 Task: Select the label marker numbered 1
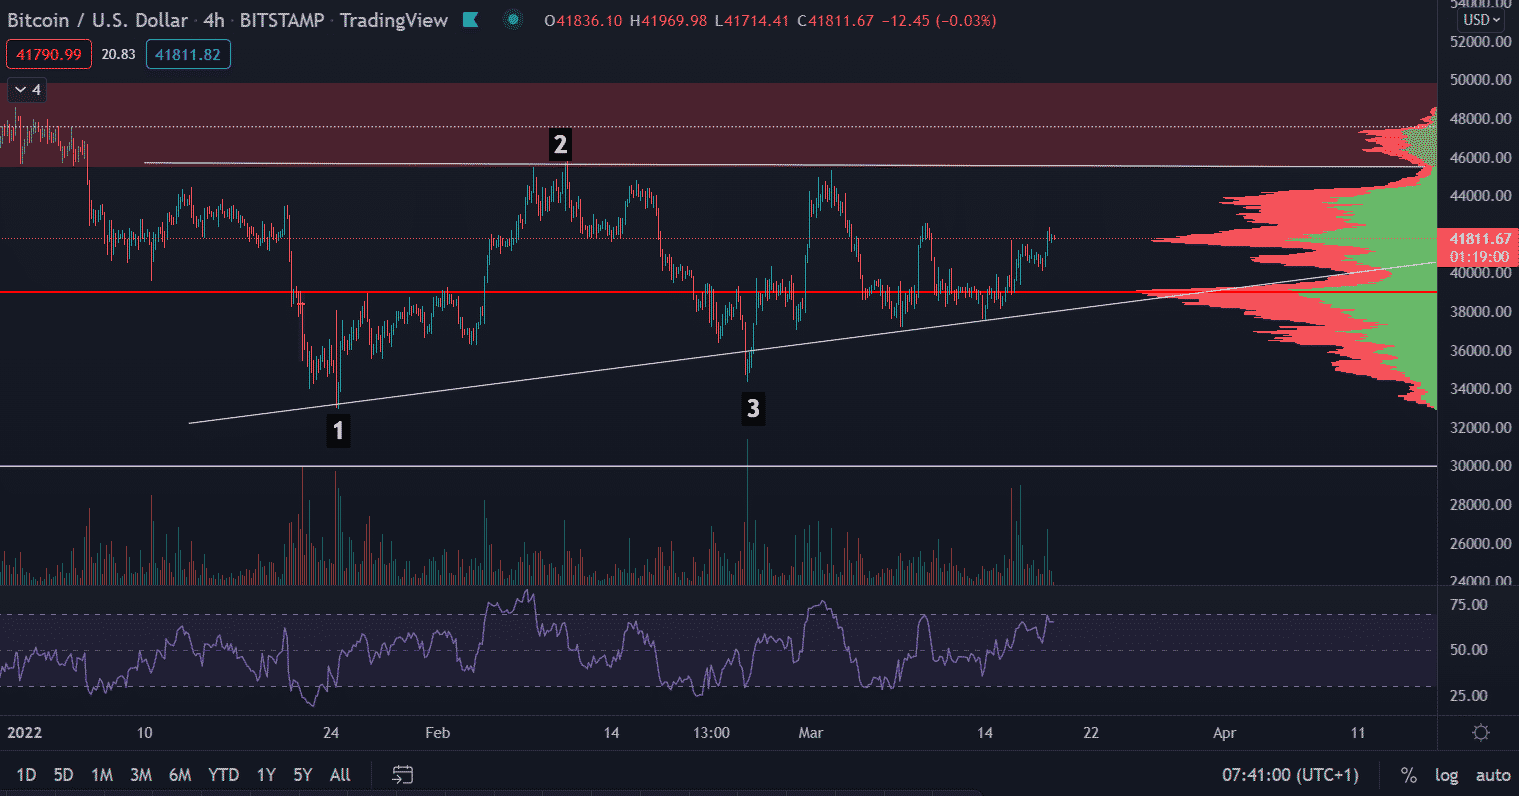(338, 430)
